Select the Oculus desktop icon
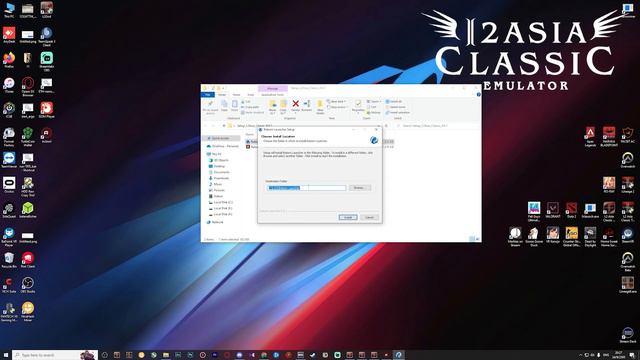 point(9,185)
